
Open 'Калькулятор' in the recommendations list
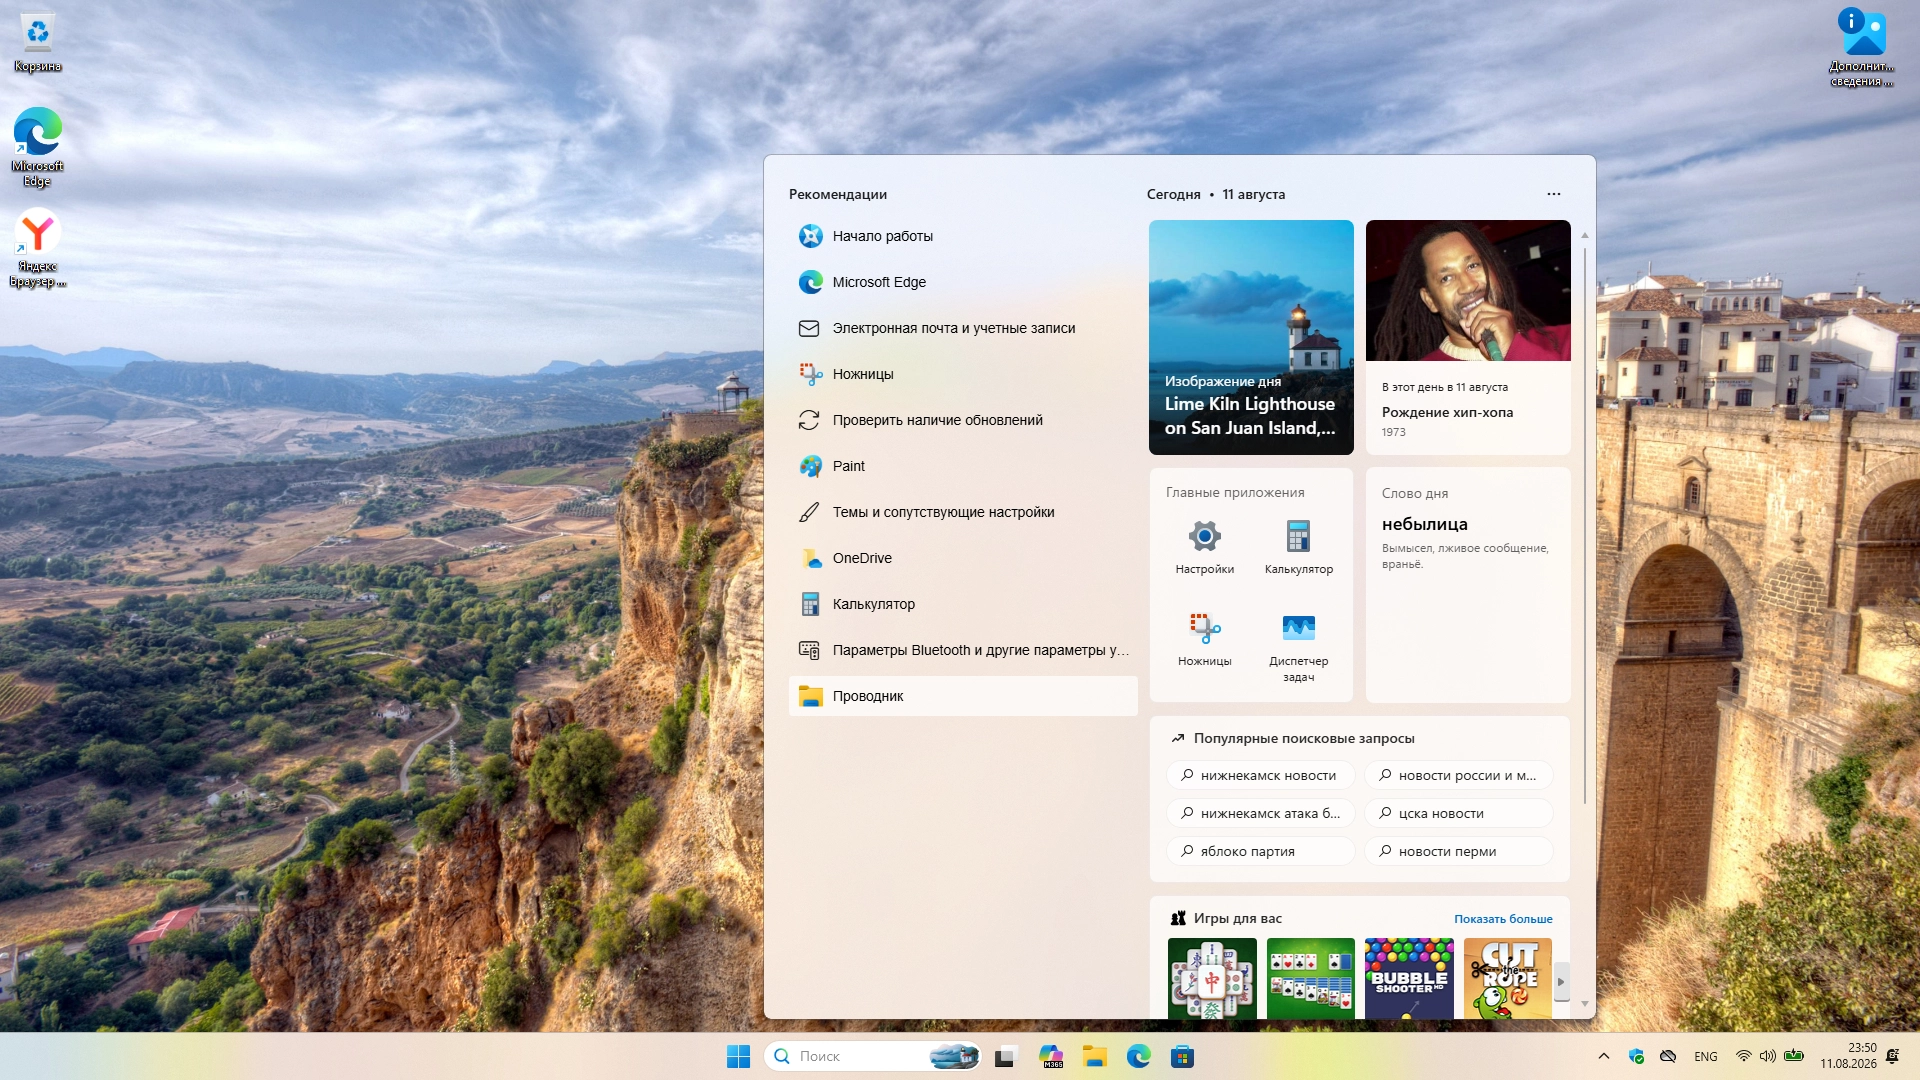(963, 604)
